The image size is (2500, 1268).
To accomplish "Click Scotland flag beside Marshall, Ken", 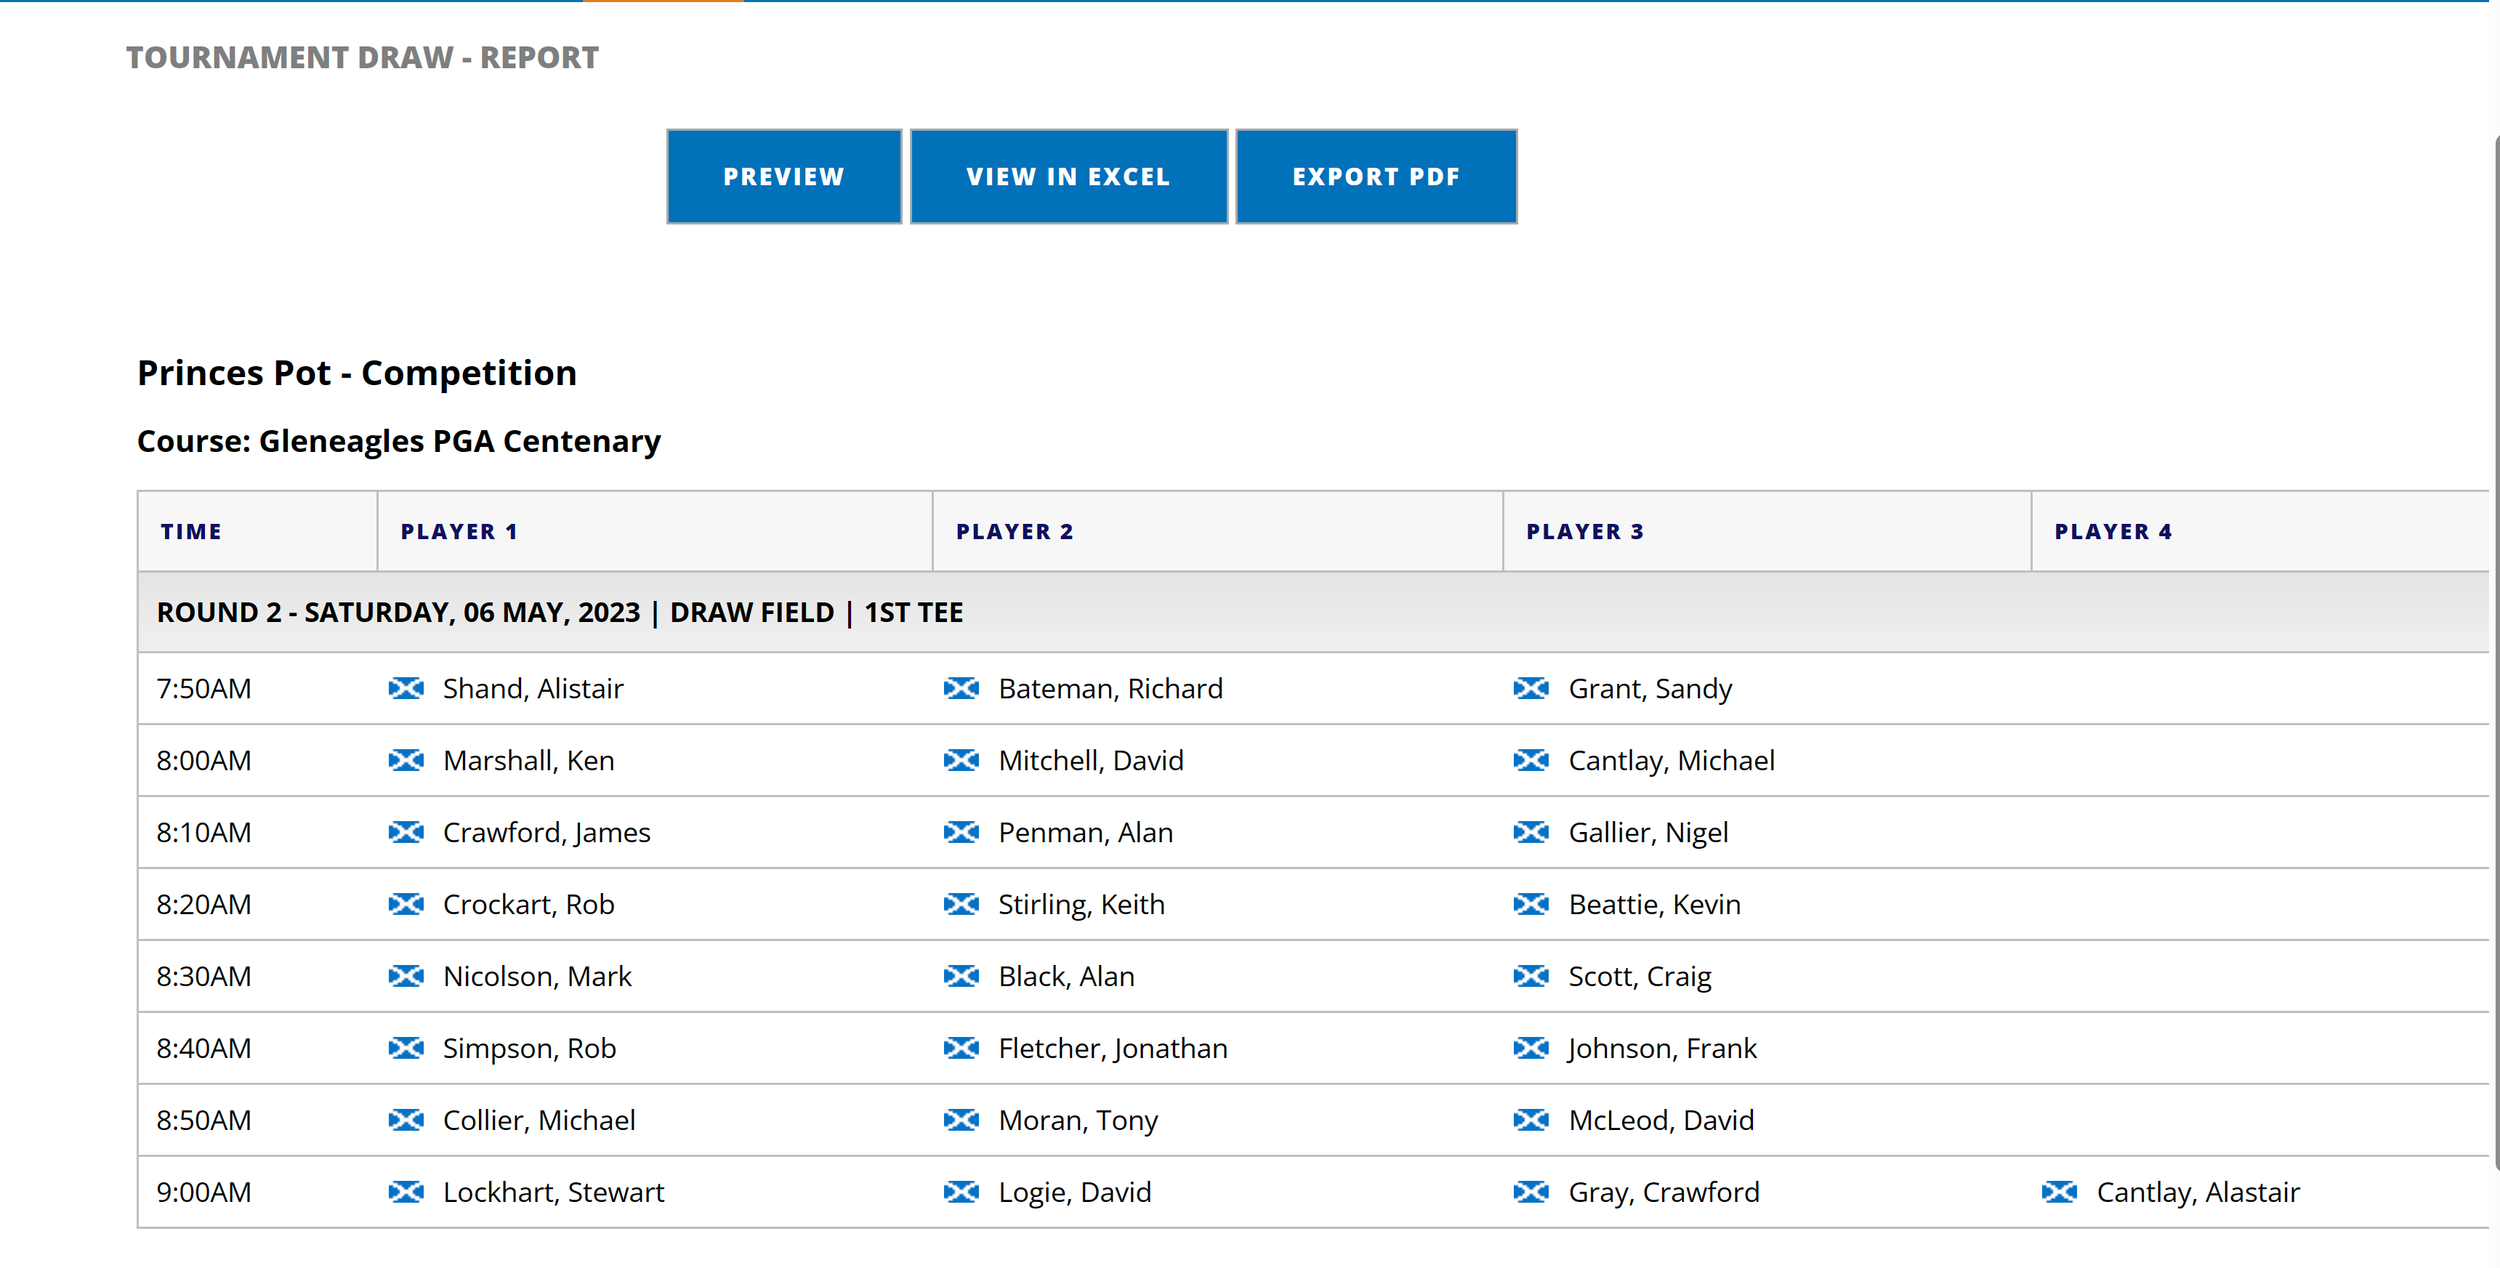I will [406, 760].
